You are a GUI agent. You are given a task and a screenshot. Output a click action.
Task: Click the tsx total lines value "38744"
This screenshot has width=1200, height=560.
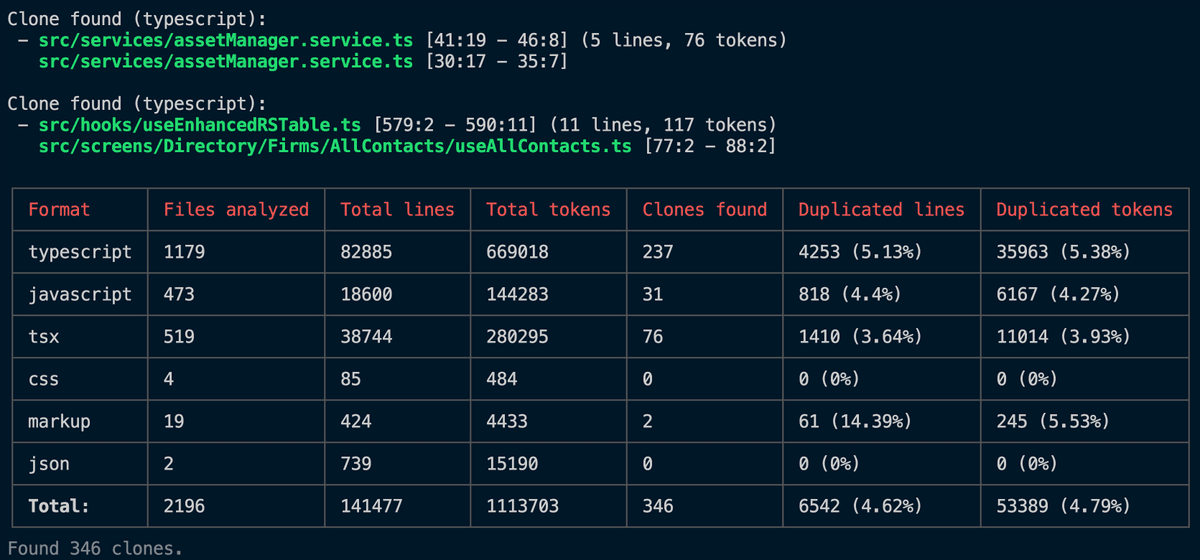[x=366, y=337]
